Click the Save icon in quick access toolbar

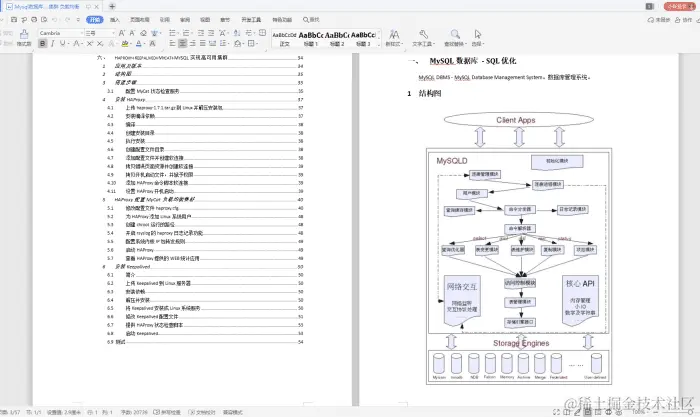14,20
